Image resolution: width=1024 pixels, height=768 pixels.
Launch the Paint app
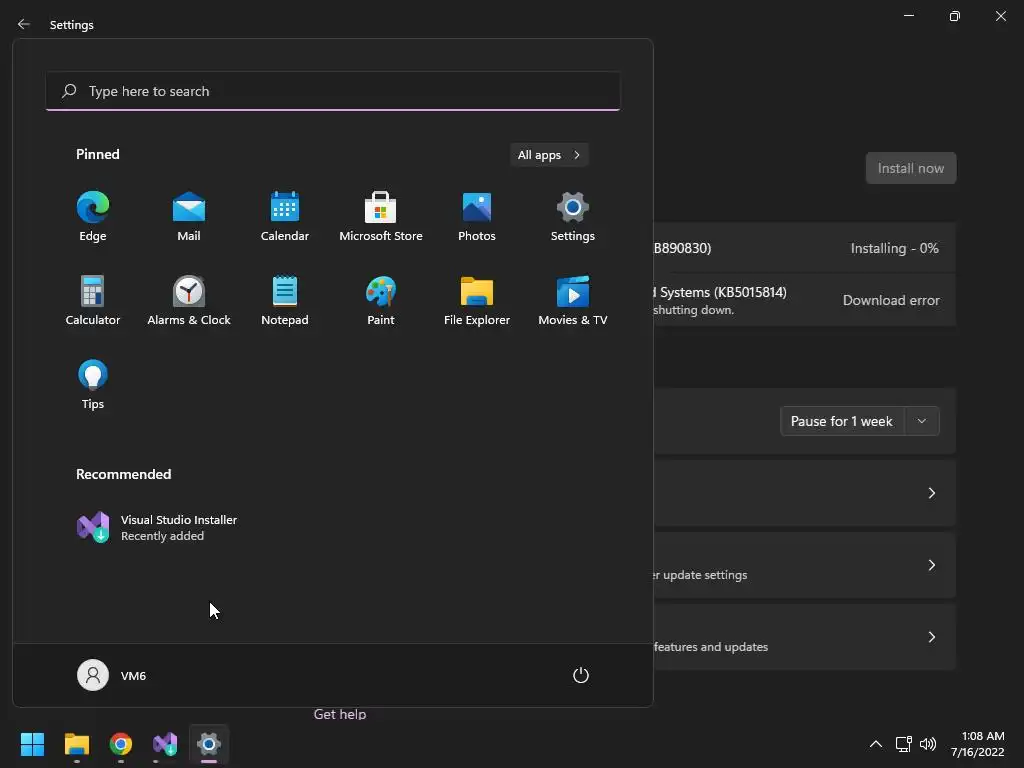381,300
